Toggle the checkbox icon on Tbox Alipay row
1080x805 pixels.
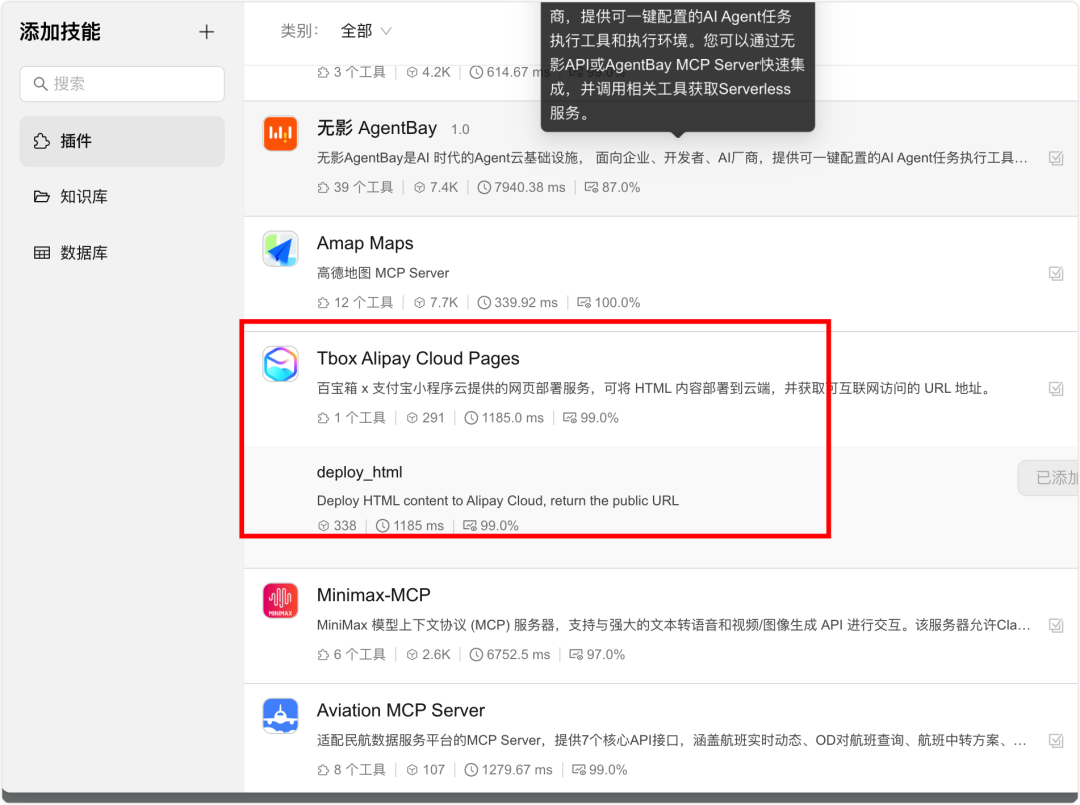[1056, 388]
